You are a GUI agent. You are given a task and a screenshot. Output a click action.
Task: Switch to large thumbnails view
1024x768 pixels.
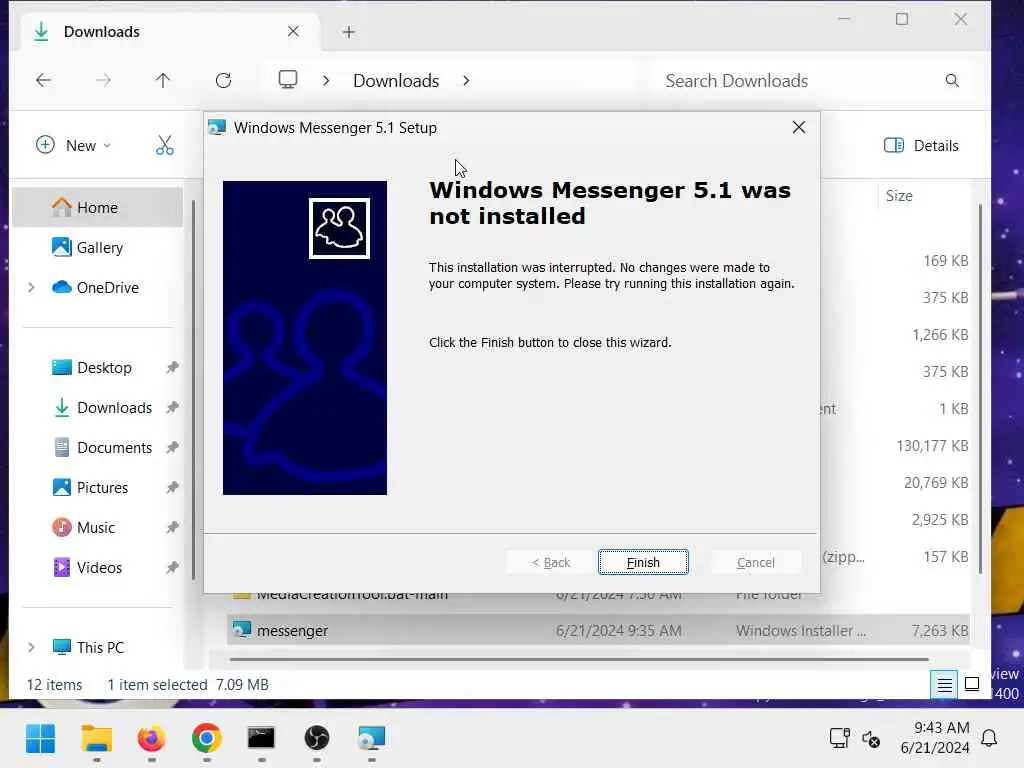click(972, 684)
